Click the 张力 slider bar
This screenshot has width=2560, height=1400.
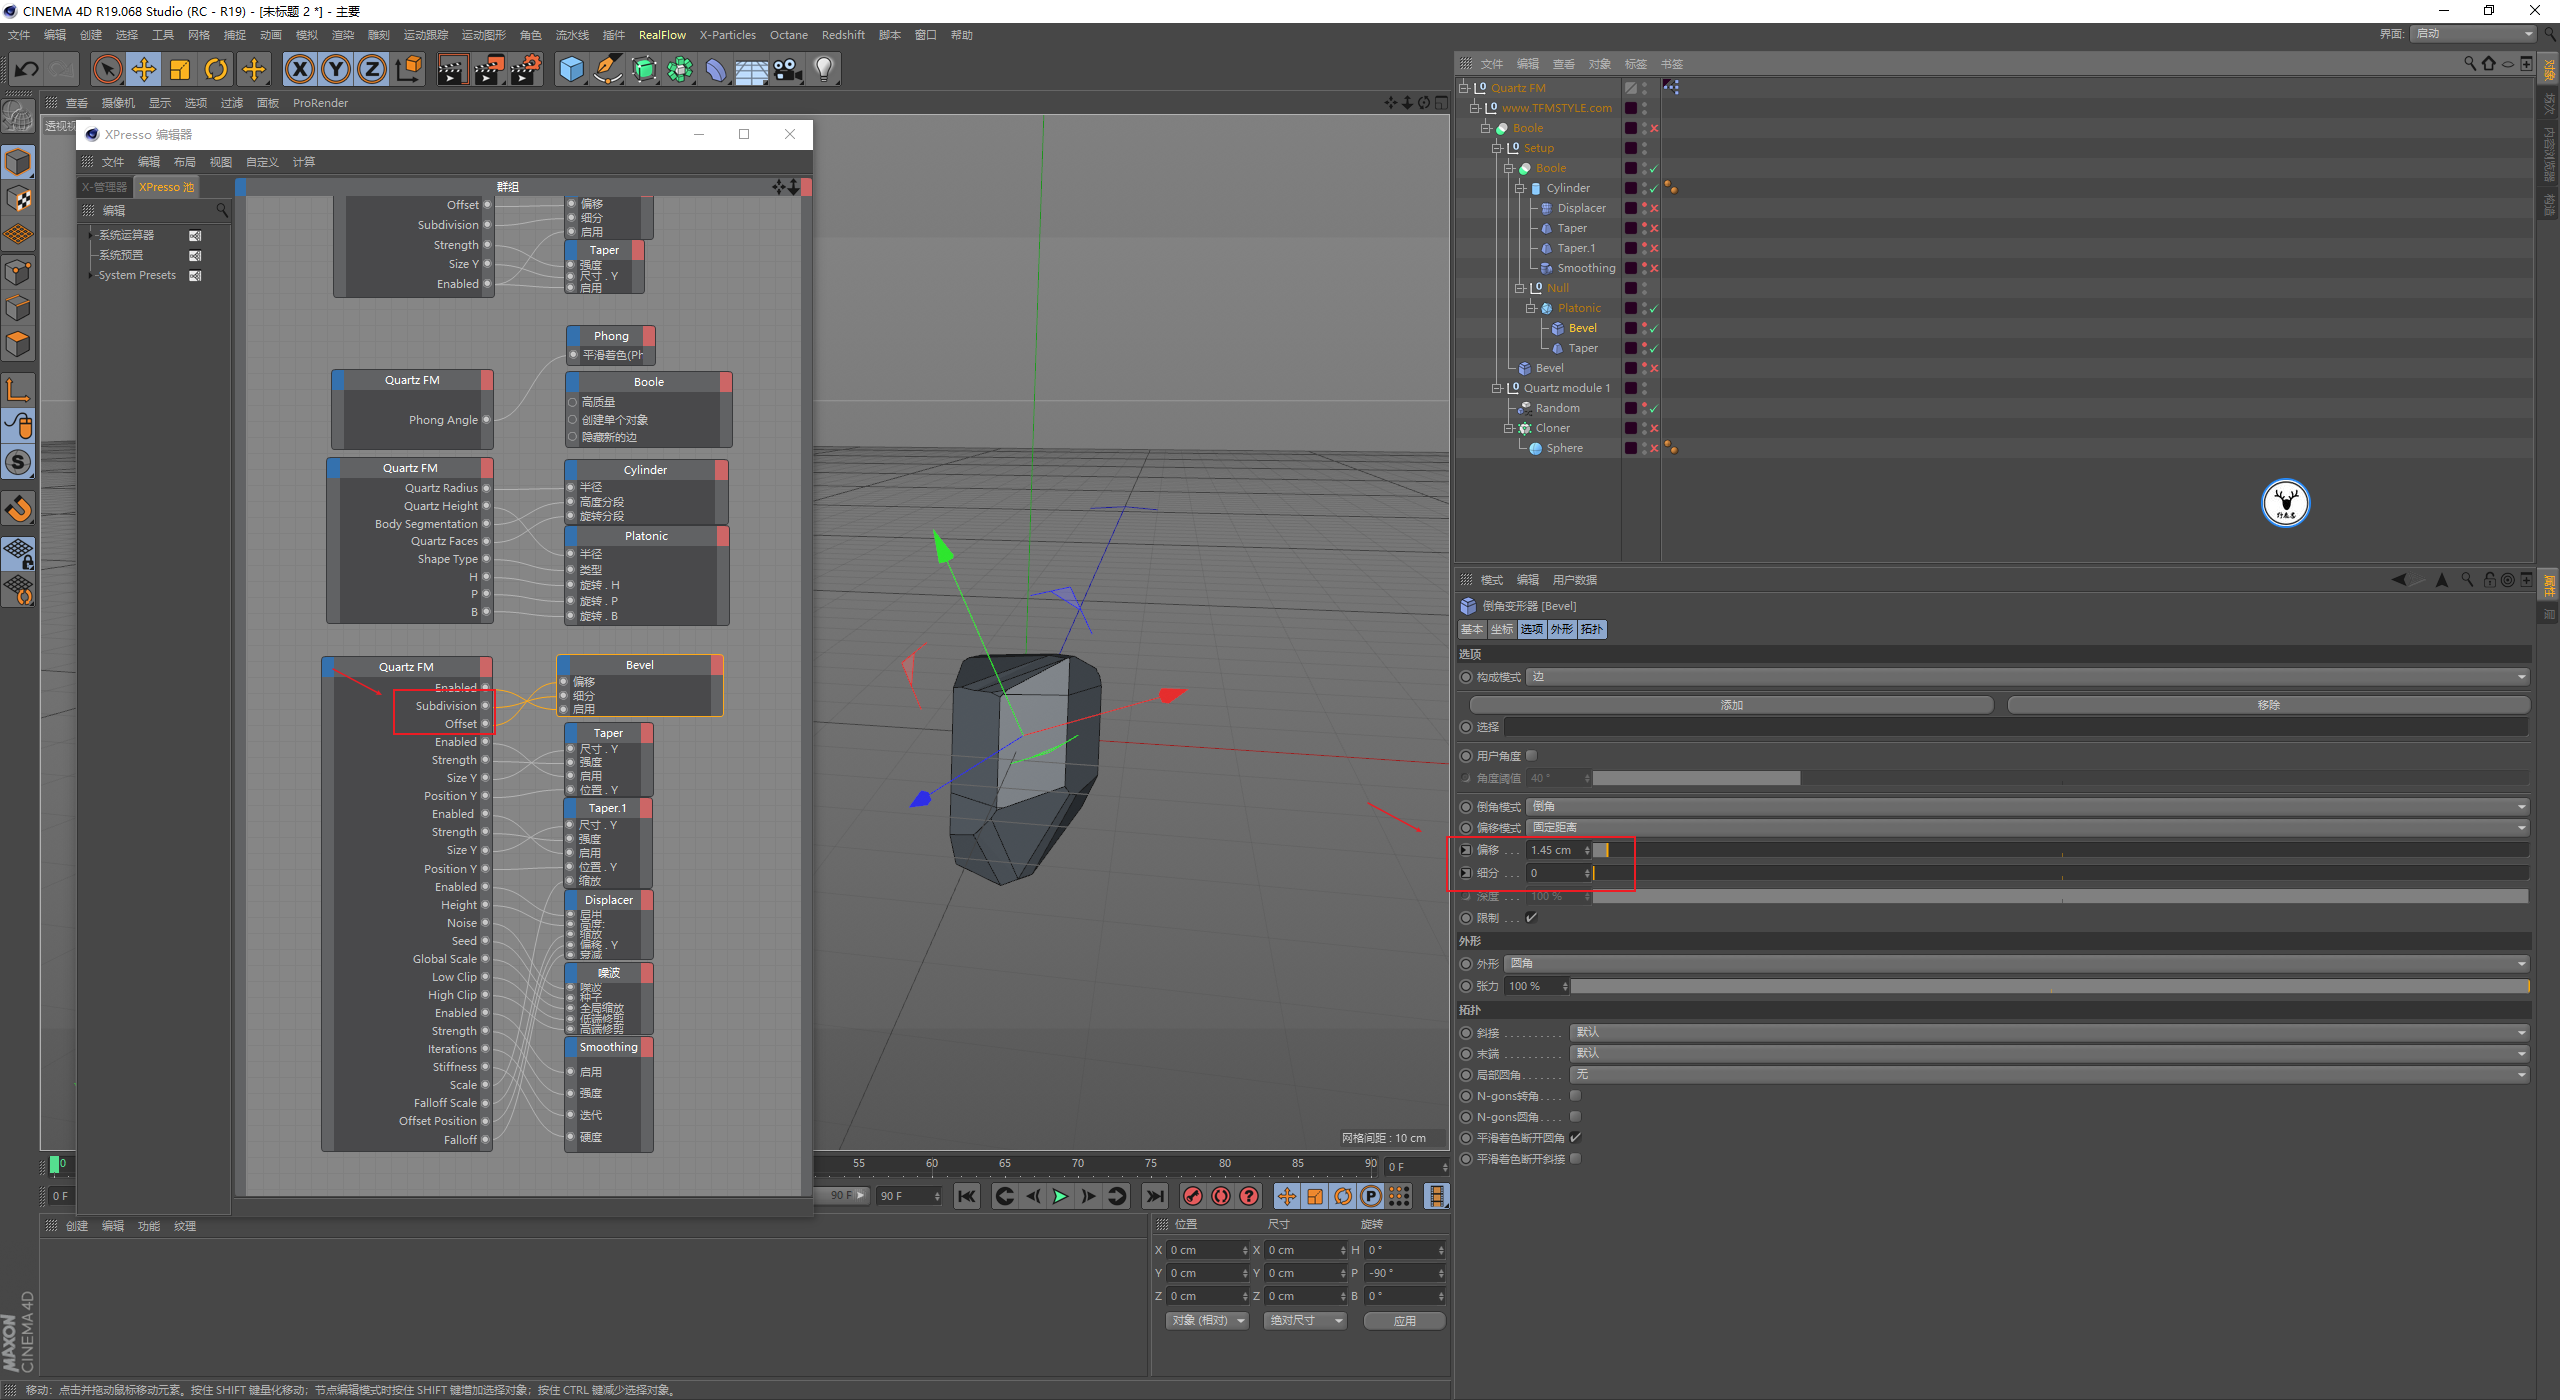click(2048, 987)
